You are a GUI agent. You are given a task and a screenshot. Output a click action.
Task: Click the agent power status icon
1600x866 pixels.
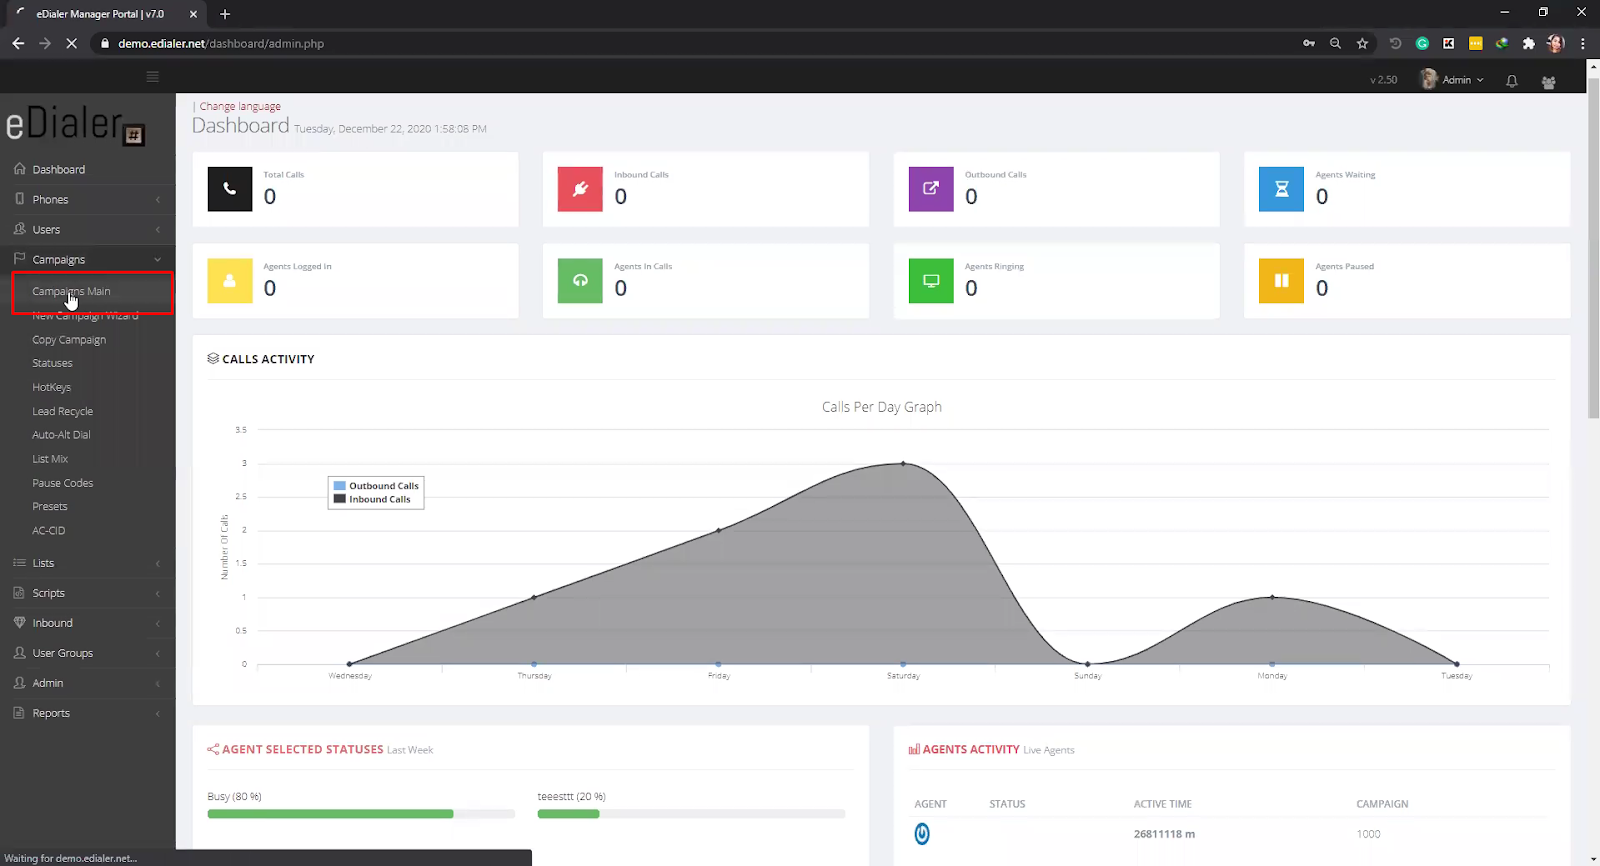coord(922,833)
